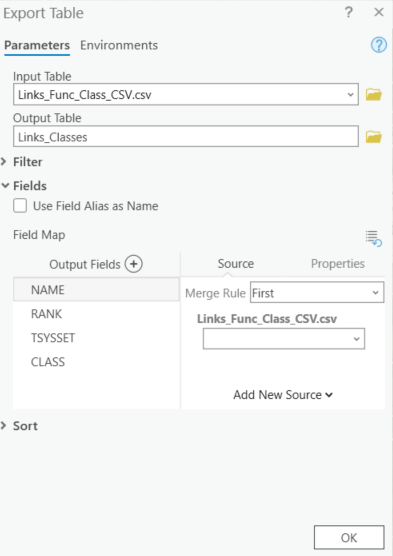
Task: Open the Input Table dropdown
Action: [350, 95]
